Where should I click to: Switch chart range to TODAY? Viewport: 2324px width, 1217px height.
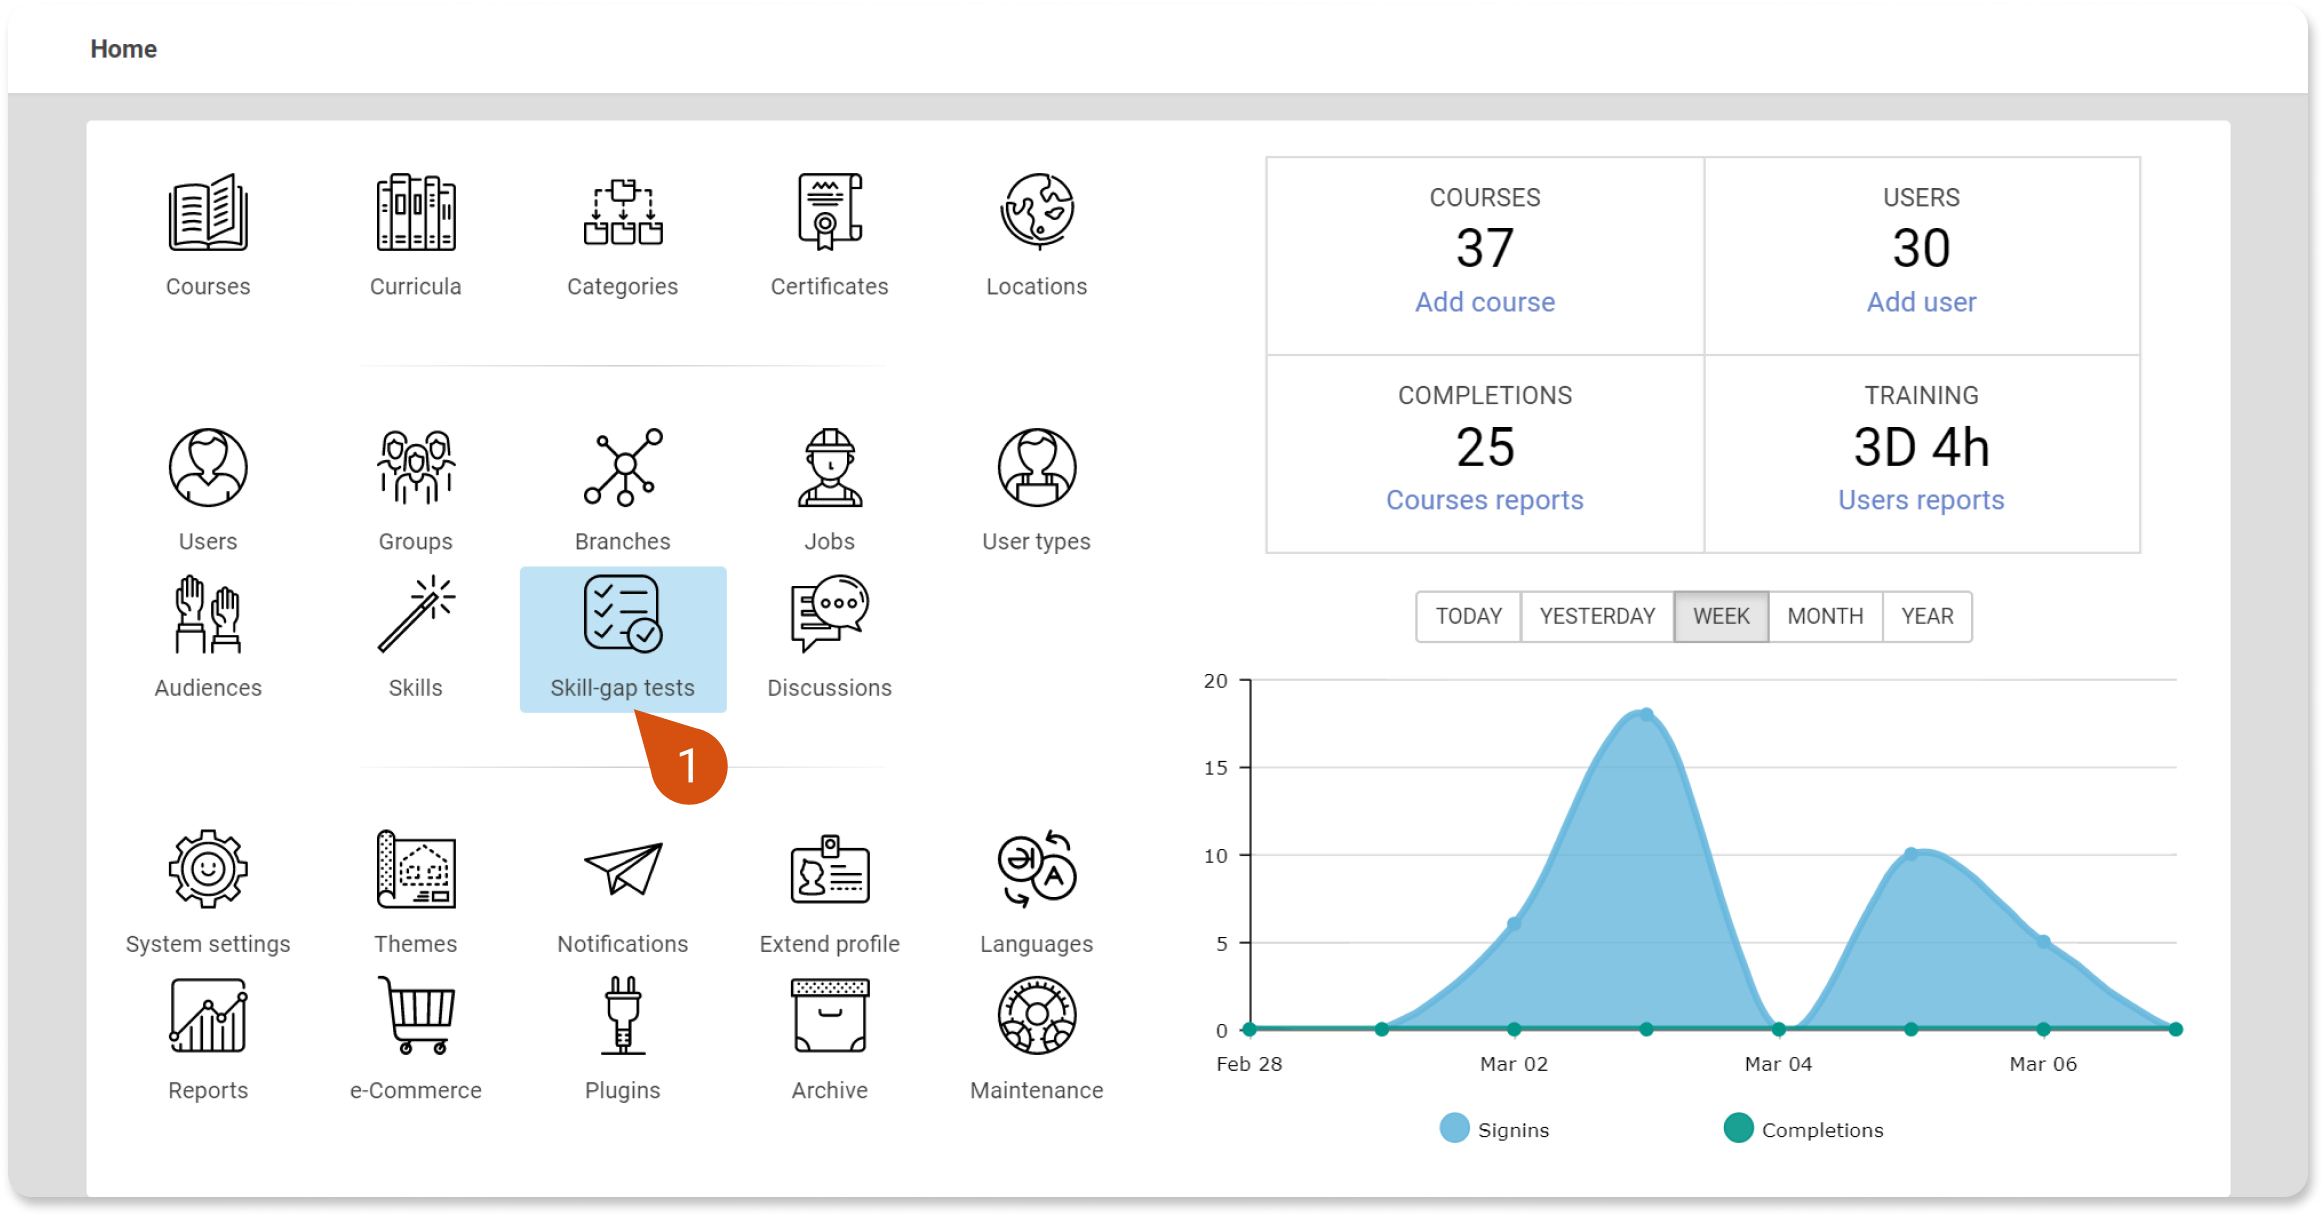(x=1469, y=616)
